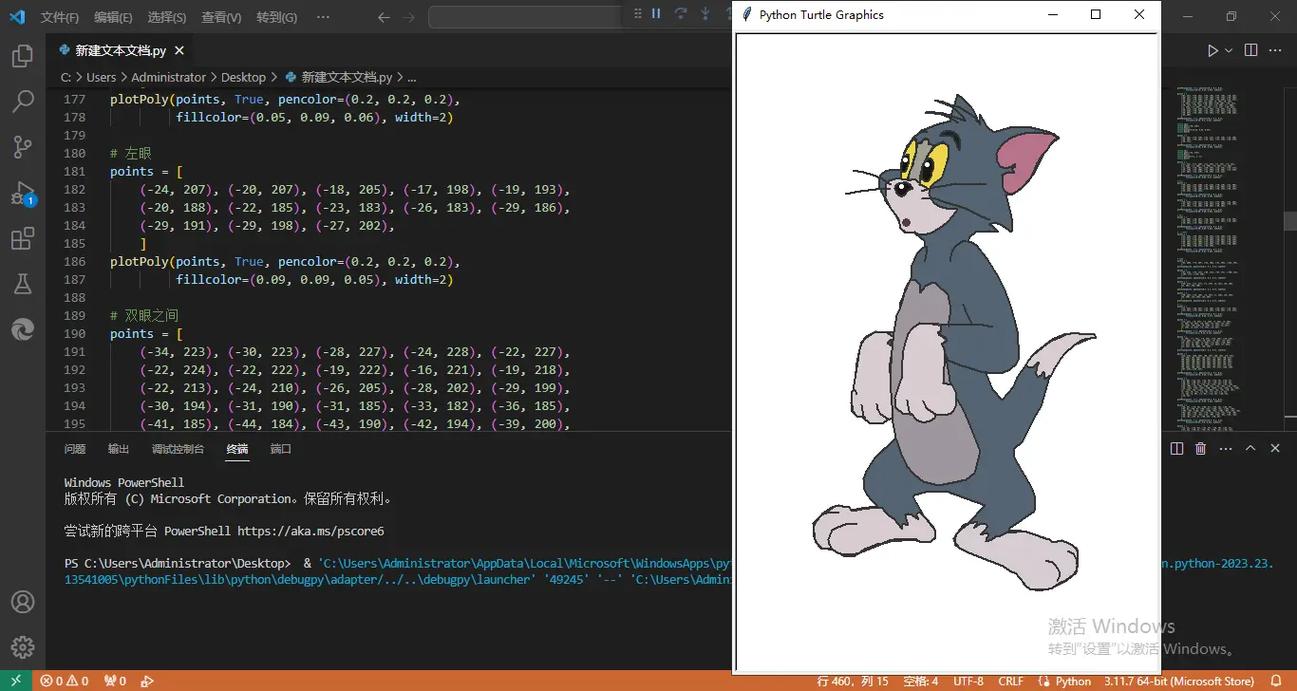The width and height of the screenshot is (1297, 691).
Task: Click the breadcrumb trailing ellipsis
Action: [412, 77]
